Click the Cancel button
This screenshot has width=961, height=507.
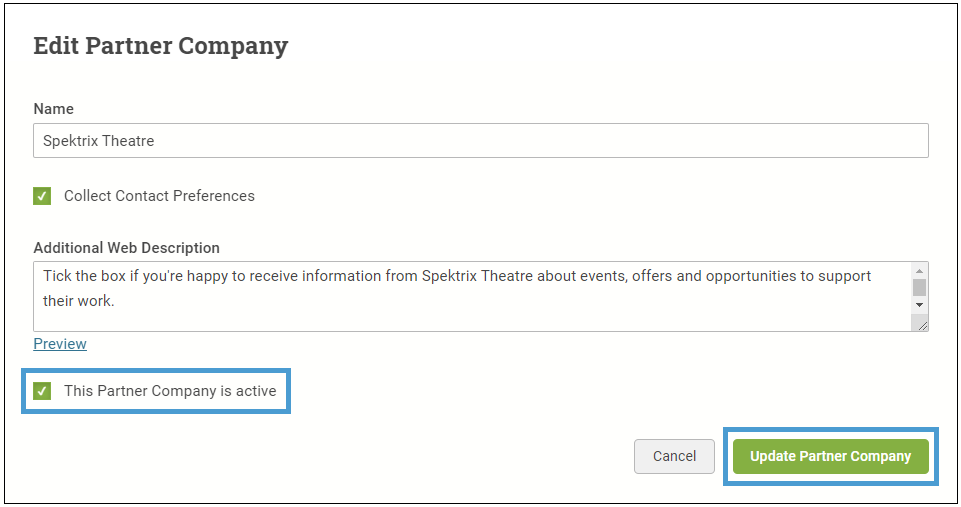pos(674,456)
